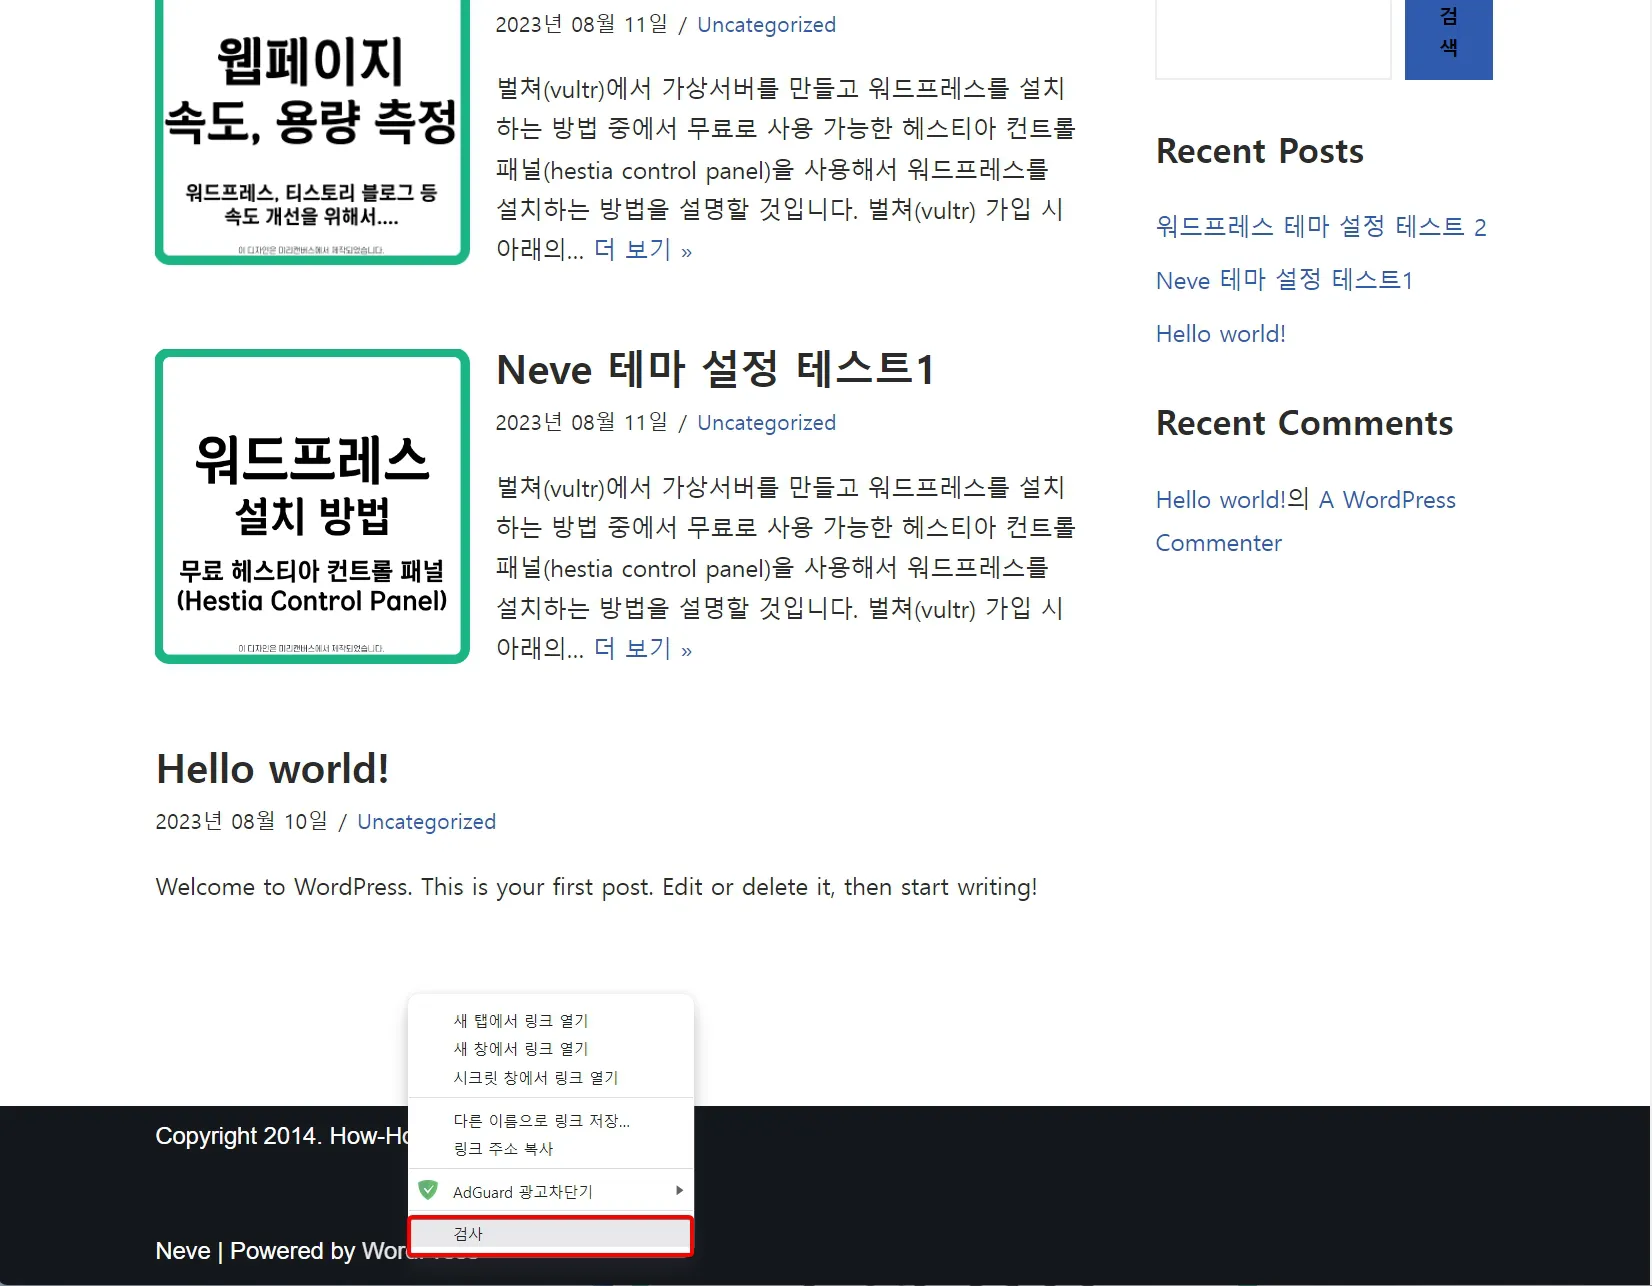Click the Copyright 2014 footer text

282,1136
